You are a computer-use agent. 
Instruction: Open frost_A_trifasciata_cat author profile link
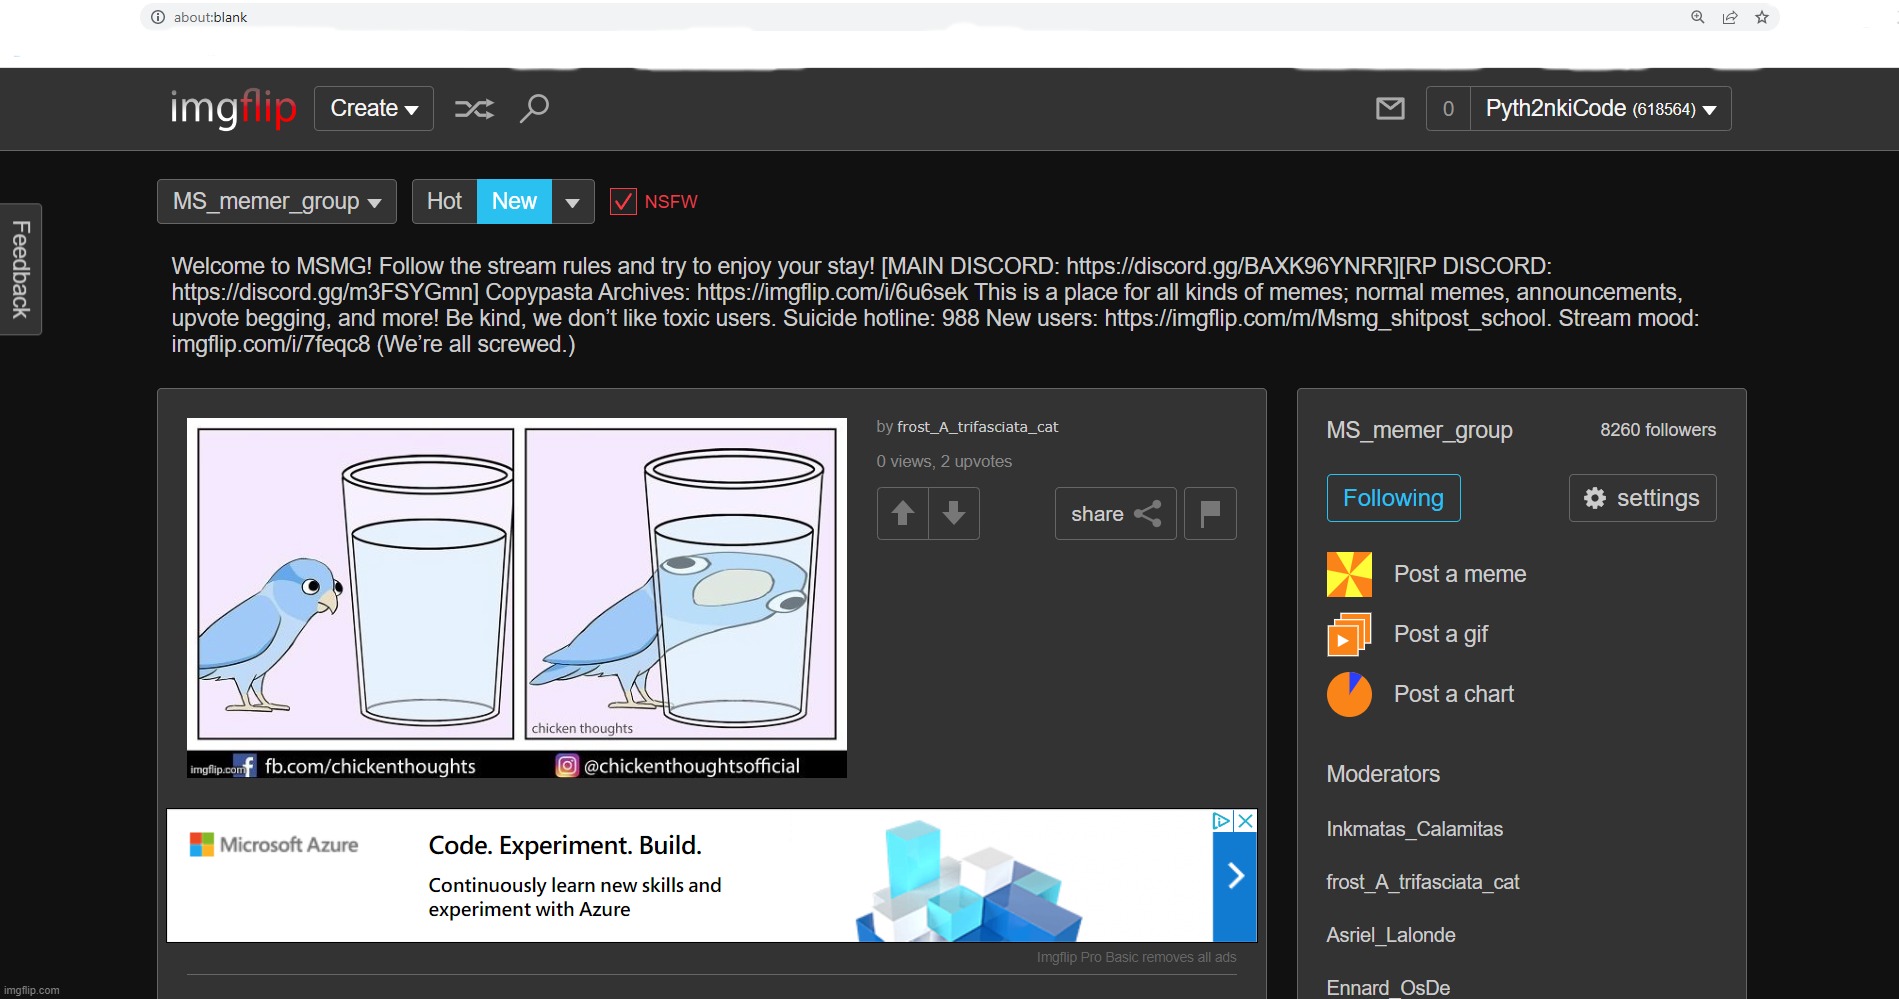tap(977, 427)
